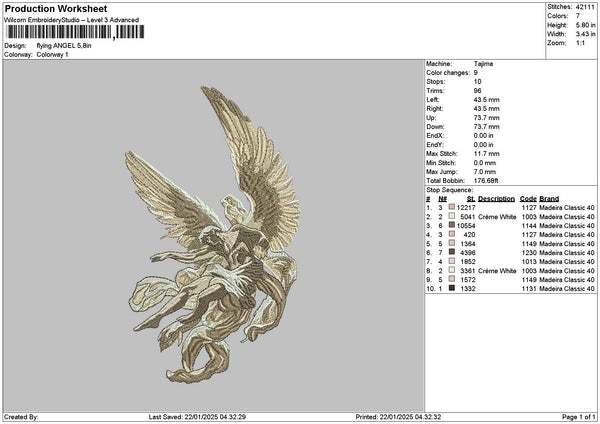Click the brown swatch with 10554 stitches
The height and width of the screenshot is (424, 600).
click(452, 225)
